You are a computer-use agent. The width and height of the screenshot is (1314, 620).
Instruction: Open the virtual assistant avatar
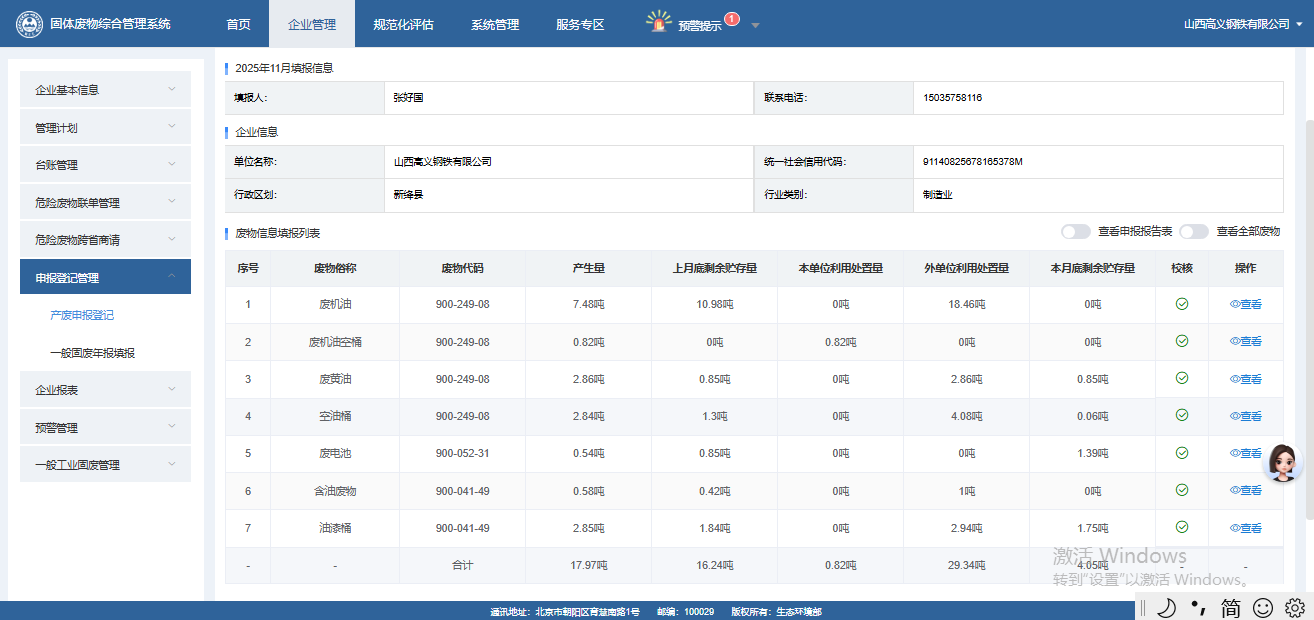[x=1284, y=463]
